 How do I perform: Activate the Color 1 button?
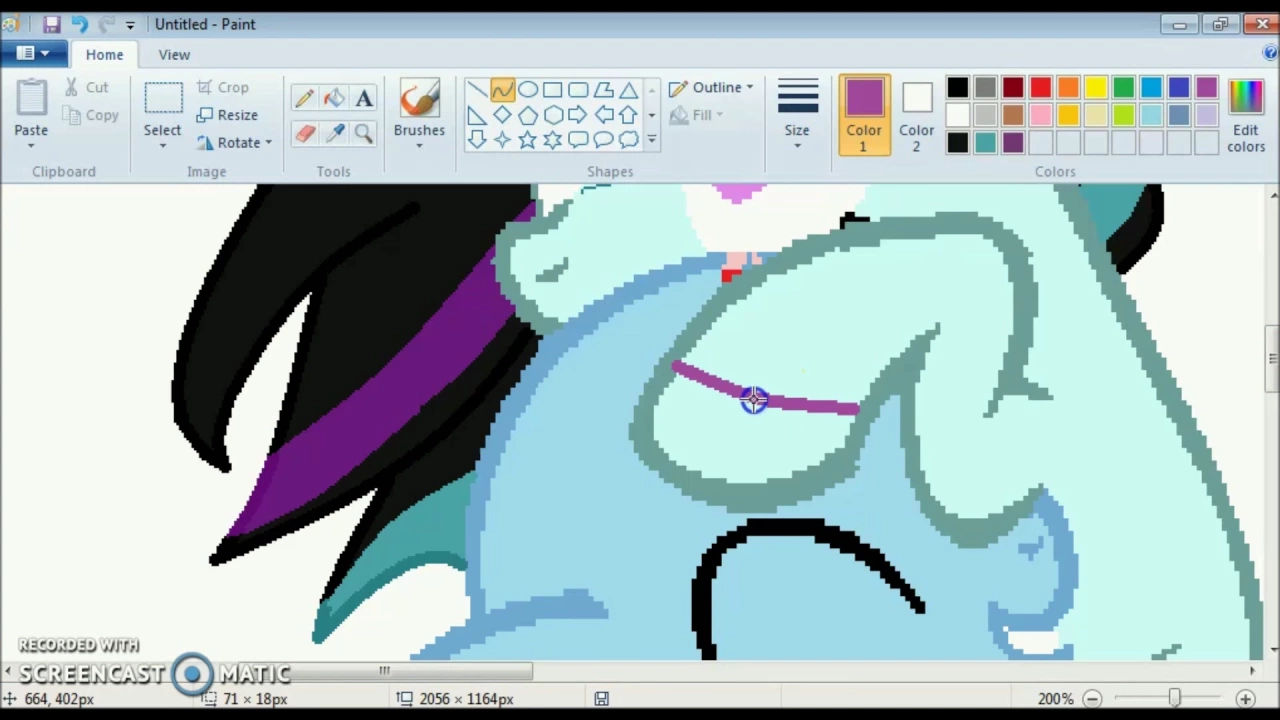[x=864, y=115]
